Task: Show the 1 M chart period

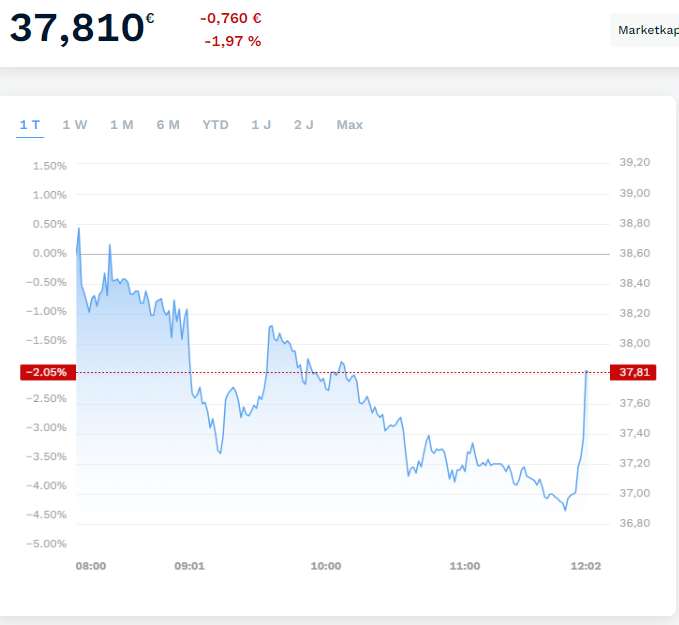Action: (122, 125)
